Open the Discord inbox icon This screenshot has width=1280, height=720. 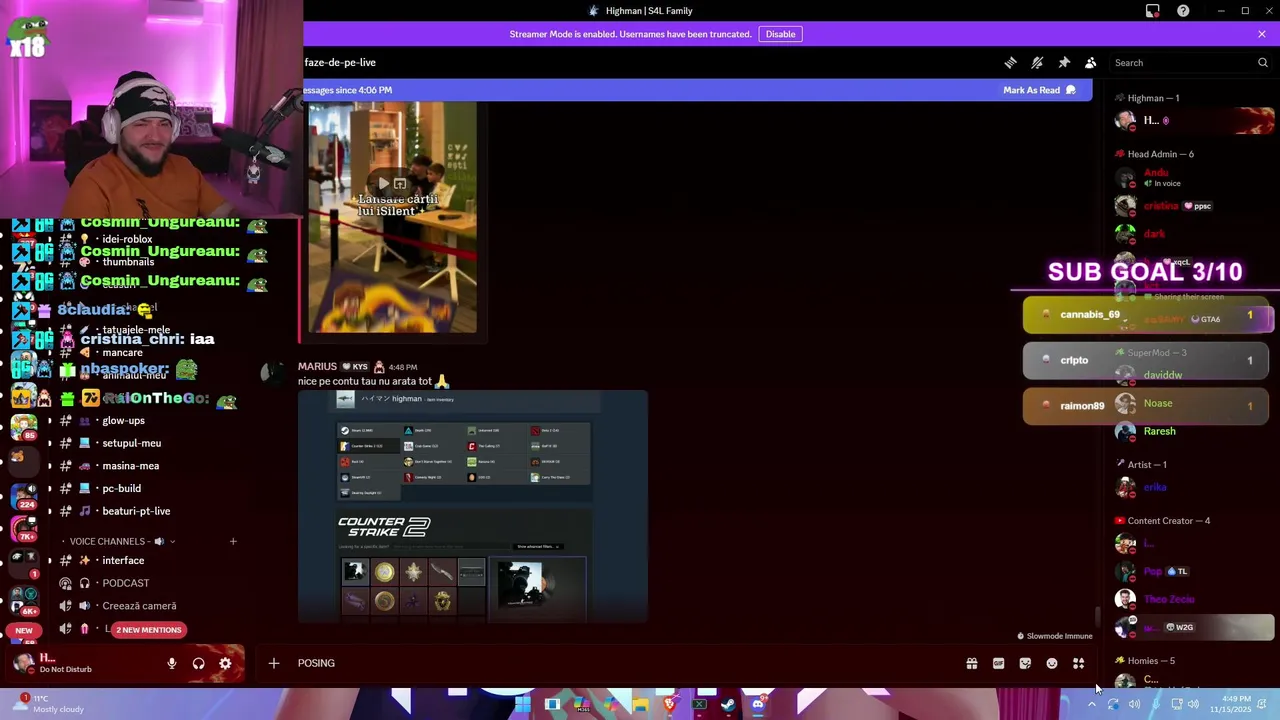(1153, 11)
